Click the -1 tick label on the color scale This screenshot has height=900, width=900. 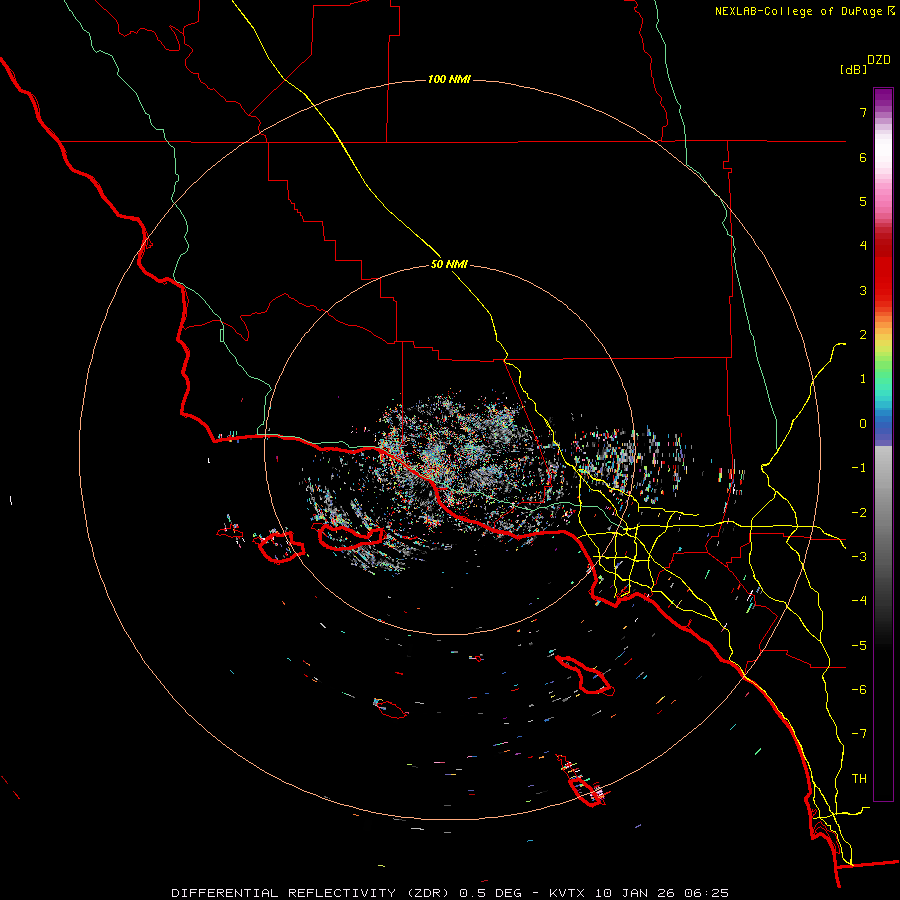click(x=859, y=468)
